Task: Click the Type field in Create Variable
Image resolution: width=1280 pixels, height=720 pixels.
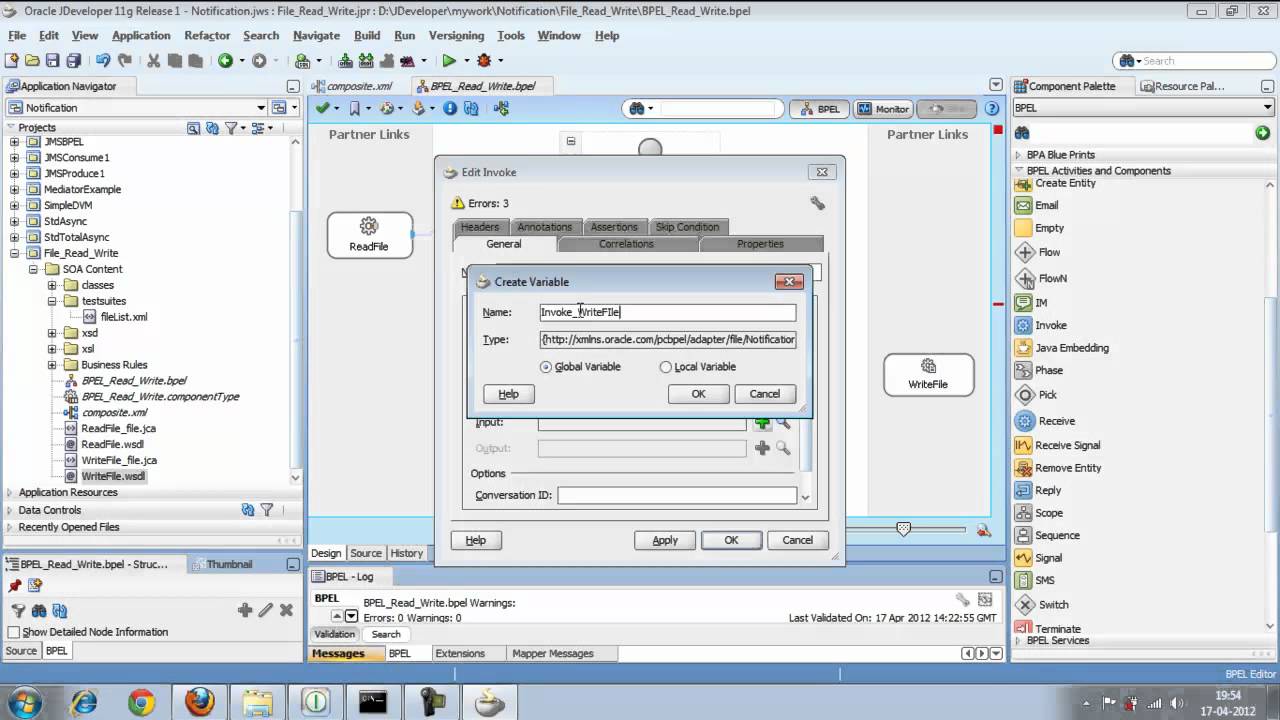Action: pos(667,340)
